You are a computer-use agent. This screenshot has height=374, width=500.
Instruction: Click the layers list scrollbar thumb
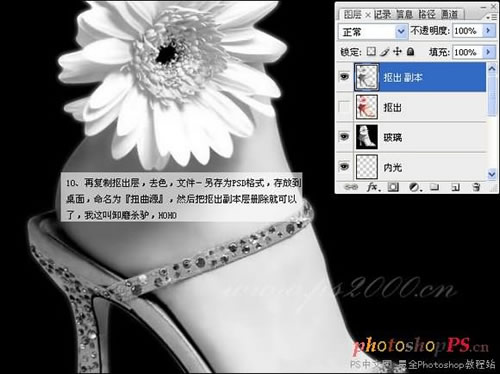pos(492,95)
